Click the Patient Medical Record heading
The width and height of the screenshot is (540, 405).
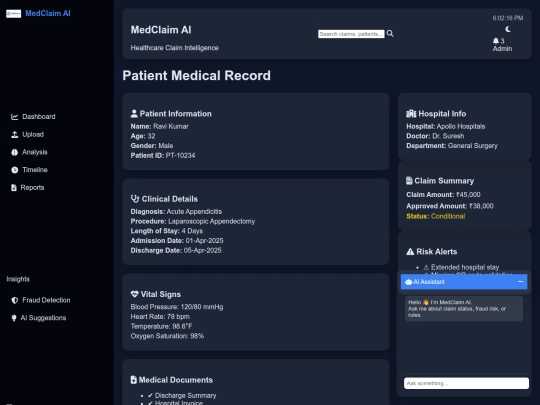pyautogui.click(x=197, y=76)
